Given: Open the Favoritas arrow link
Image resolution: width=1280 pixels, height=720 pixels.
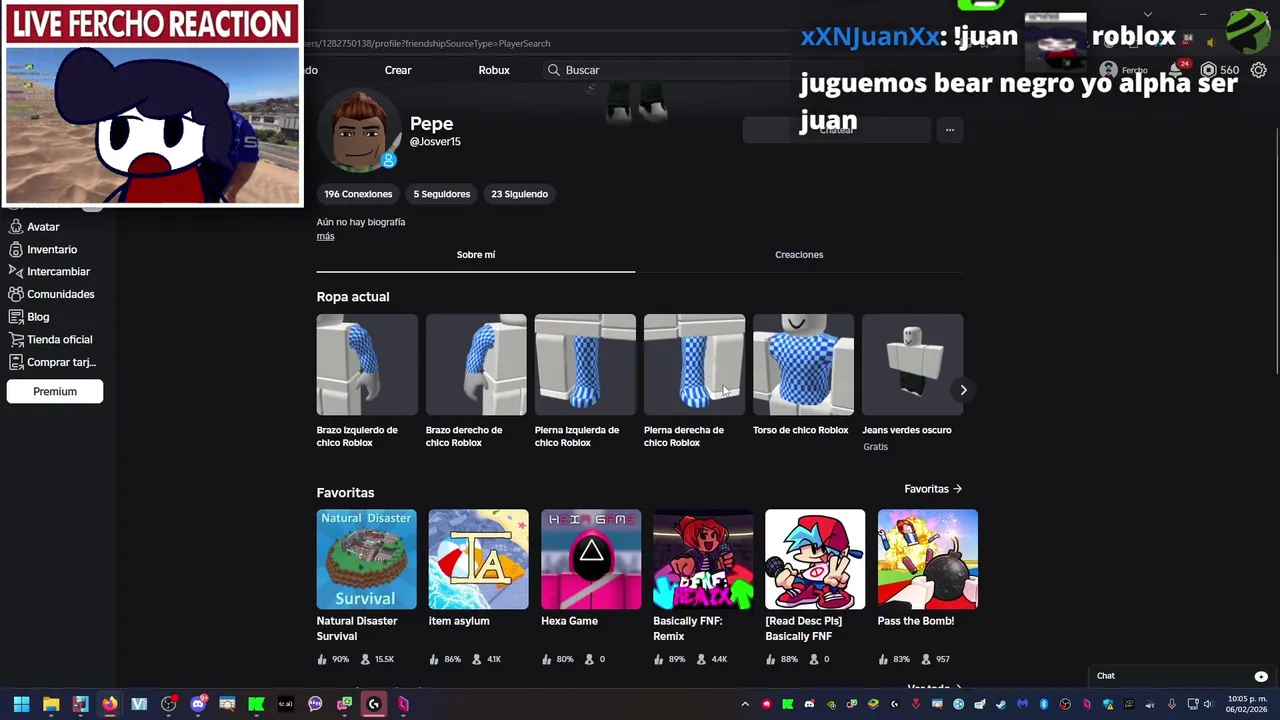Looking at the screenshot, I should pyautogui.click(x=933, y=489).
